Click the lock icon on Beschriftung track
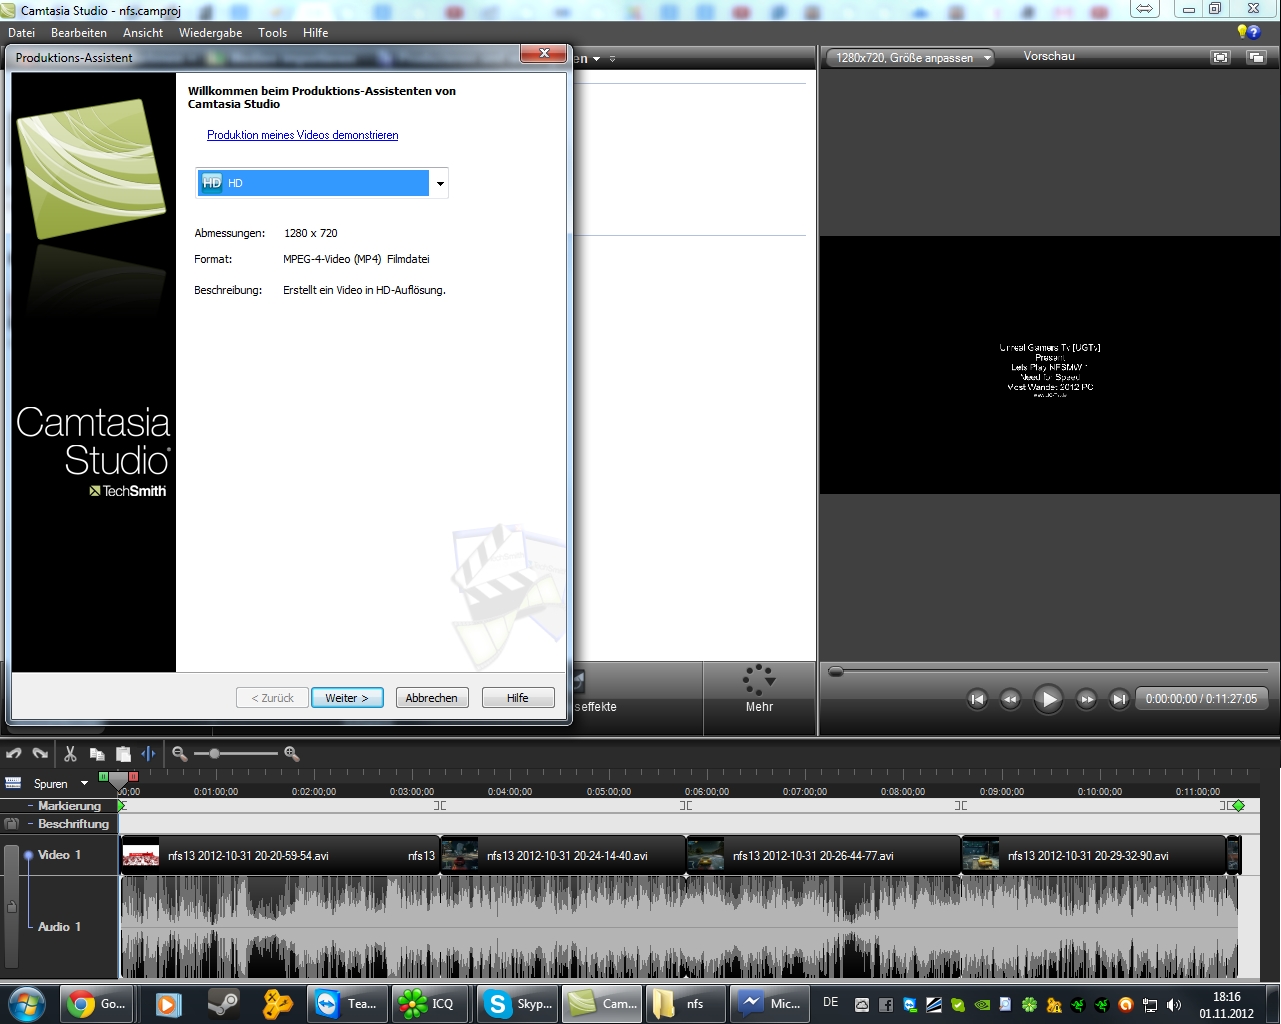1281x1024 pixels. (12, 824)
